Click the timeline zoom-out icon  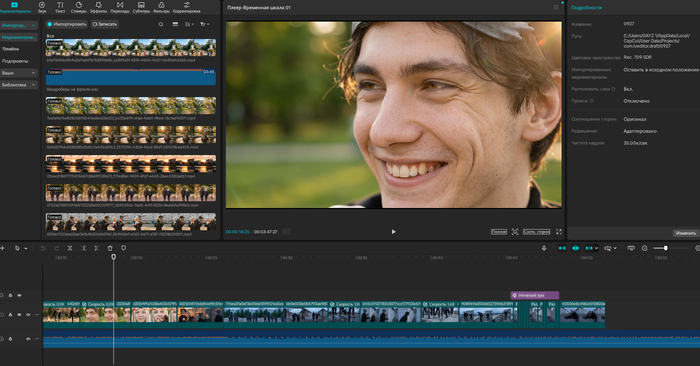[x=644, y=248]
